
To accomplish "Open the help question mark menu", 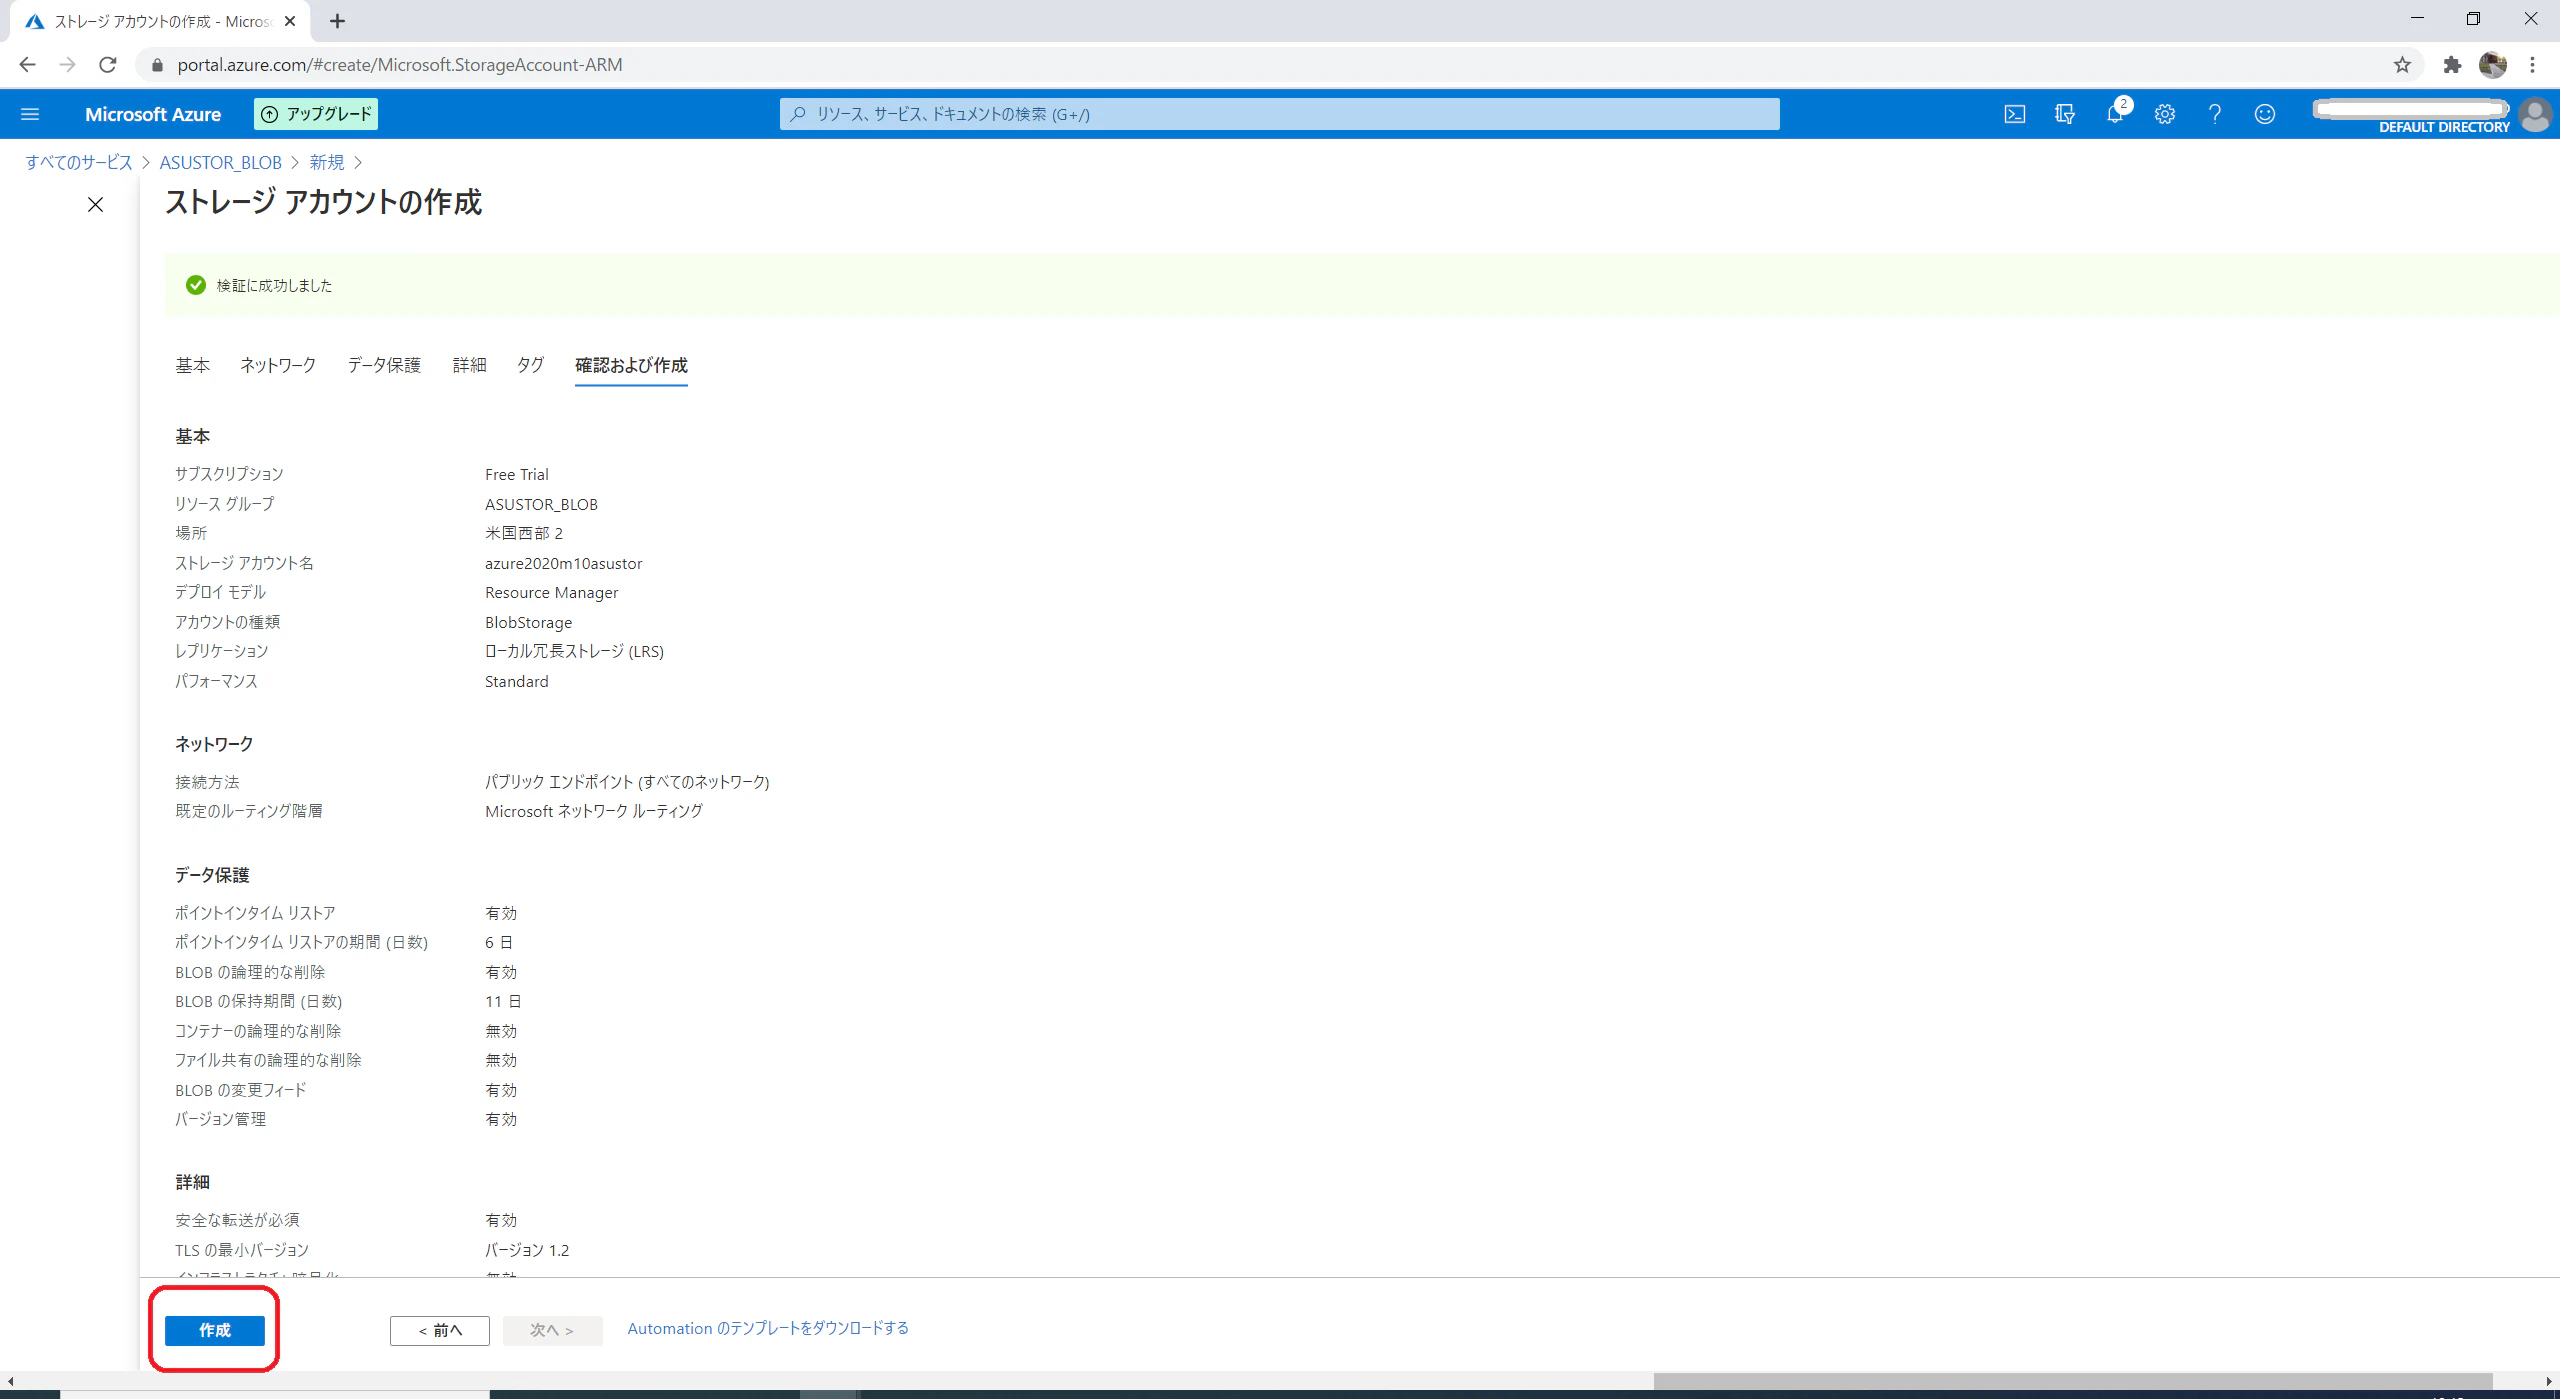I will point(2215,114).
